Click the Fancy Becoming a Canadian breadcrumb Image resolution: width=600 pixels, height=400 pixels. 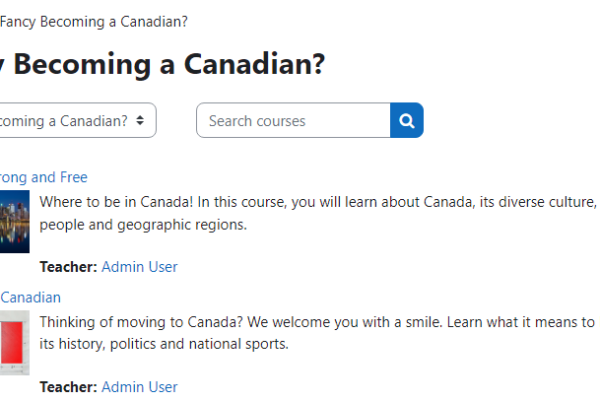tap(94, 21)
